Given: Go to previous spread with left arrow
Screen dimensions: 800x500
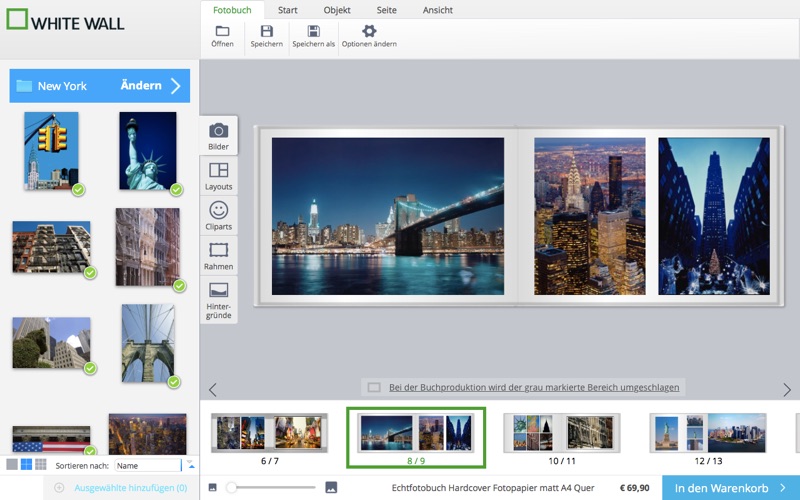Looking at the screenshot, I should pos(213,390).
